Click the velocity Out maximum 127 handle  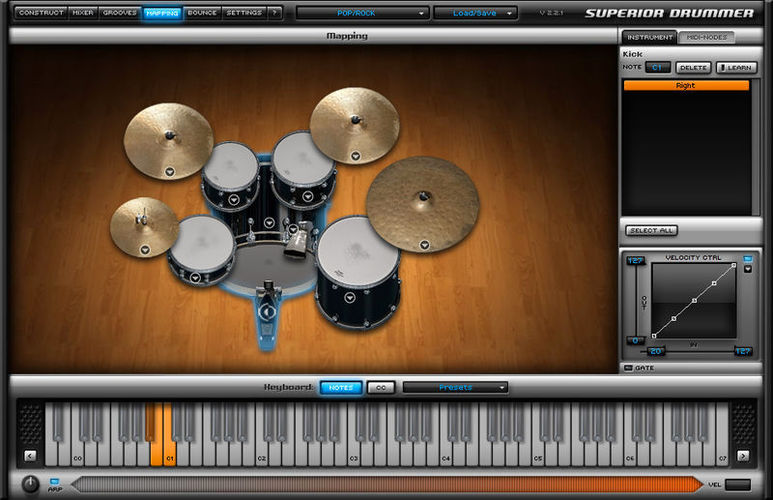pos(635,260)
